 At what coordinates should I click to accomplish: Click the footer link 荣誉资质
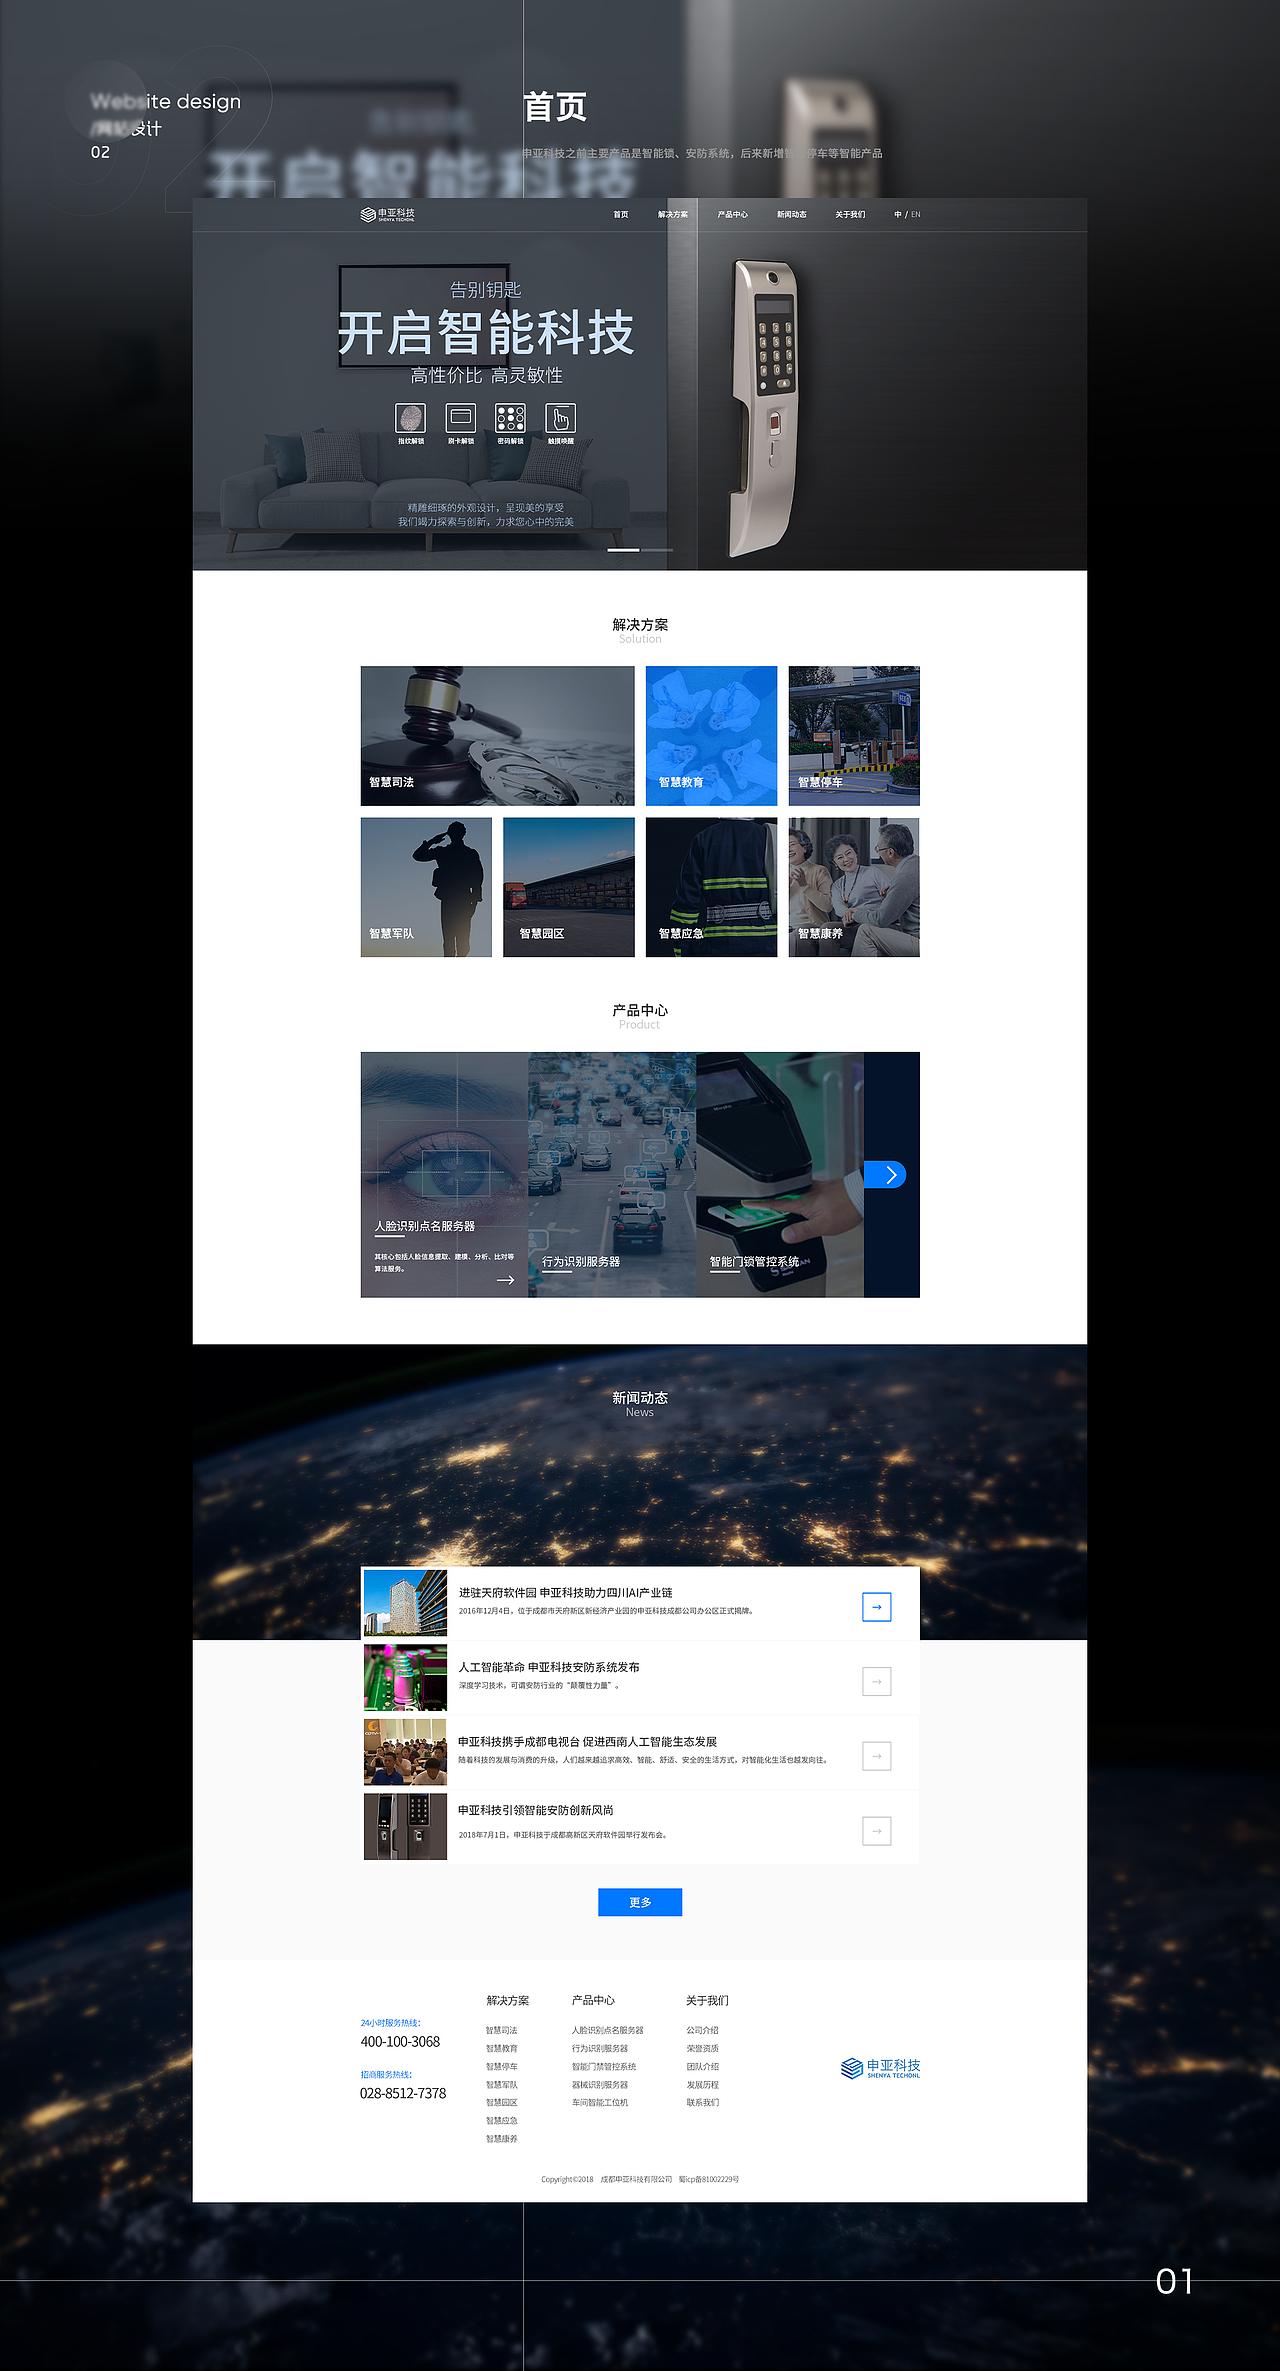703,2048
